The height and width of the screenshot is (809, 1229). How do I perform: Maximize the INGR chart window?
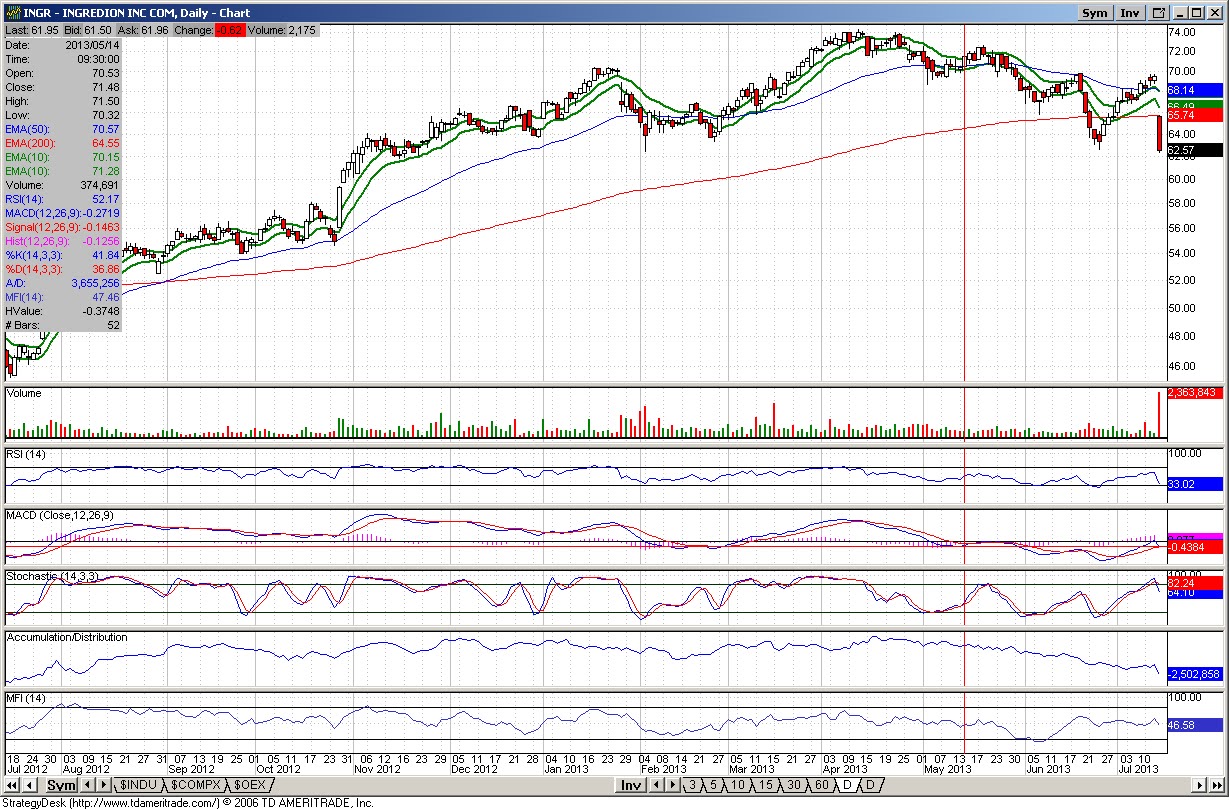click(1199, 13)
